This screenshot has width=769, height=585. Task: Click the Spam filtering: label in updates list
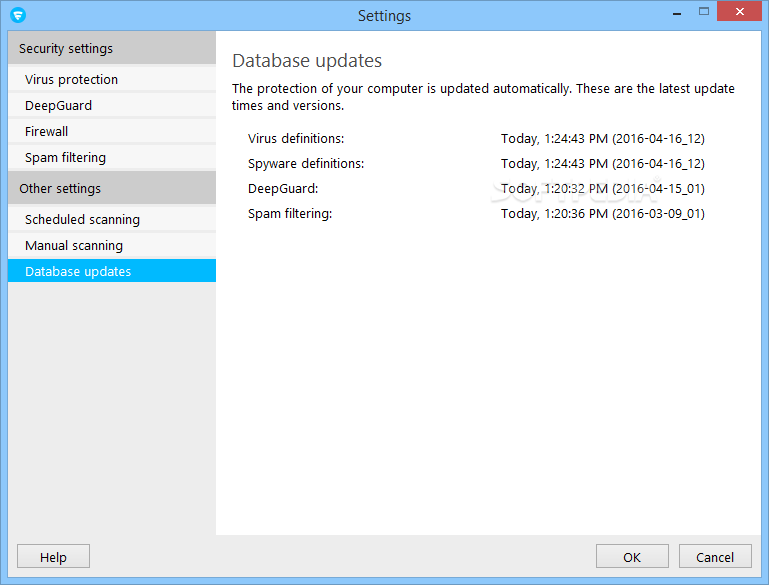[290, 214]
